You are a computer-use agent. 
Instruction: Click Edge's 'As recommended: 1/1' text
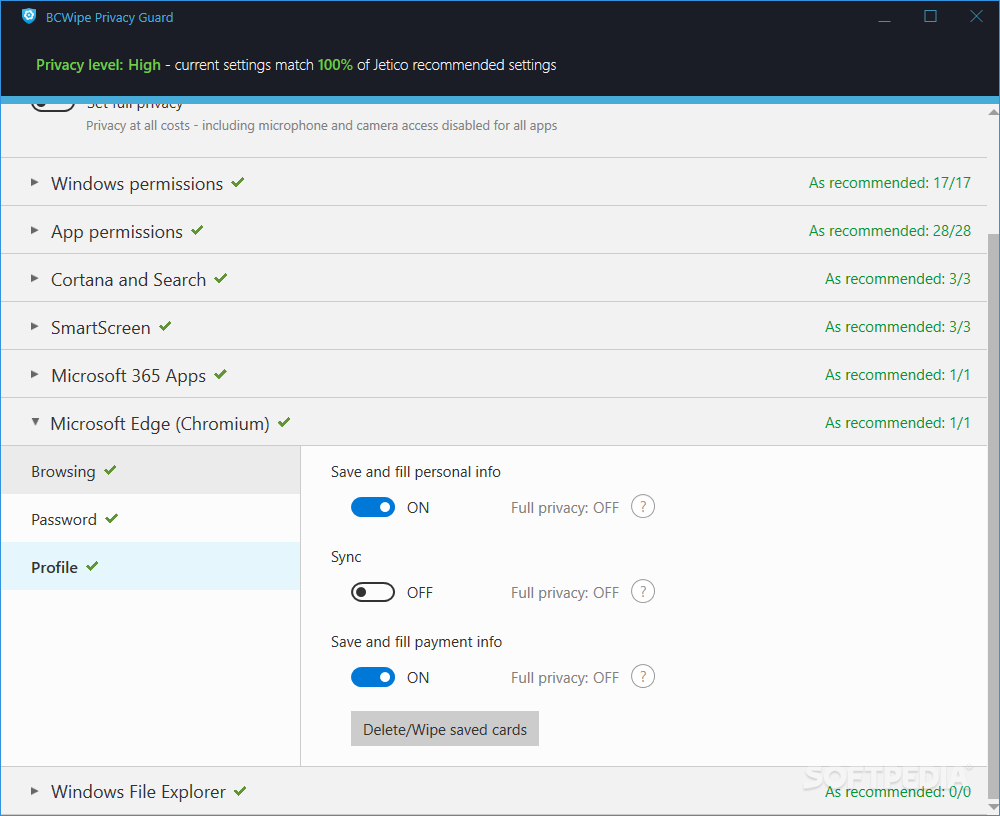tap(898, 422)
